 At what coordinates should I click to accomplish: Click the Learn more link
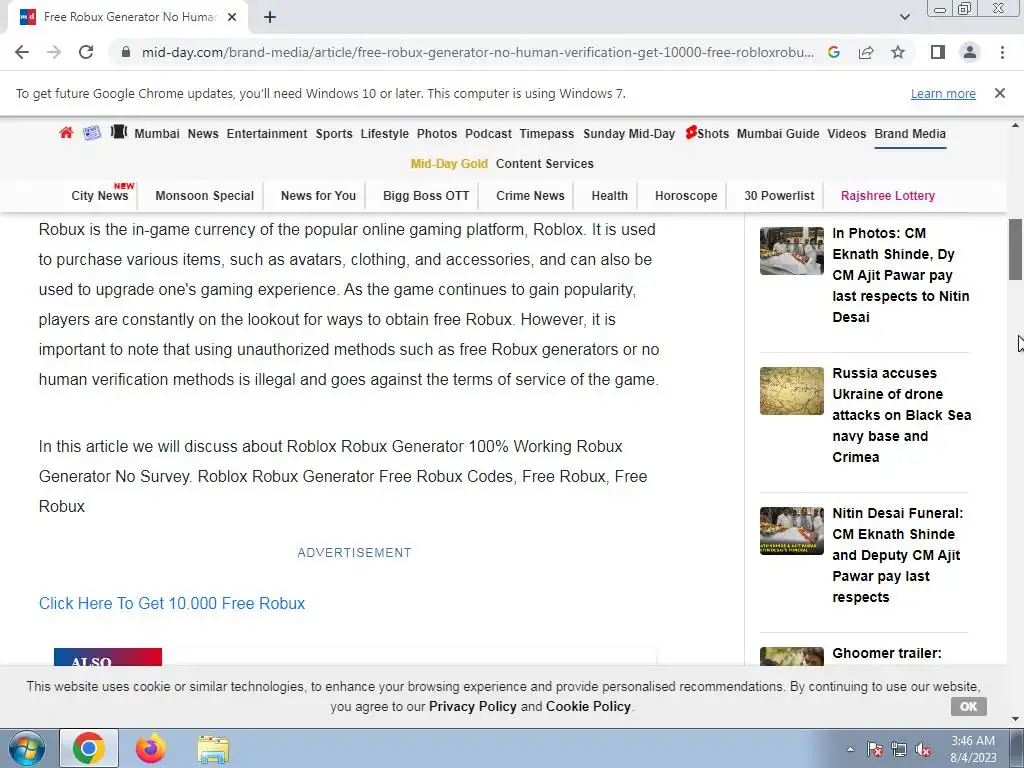click(x=943, y=94)
